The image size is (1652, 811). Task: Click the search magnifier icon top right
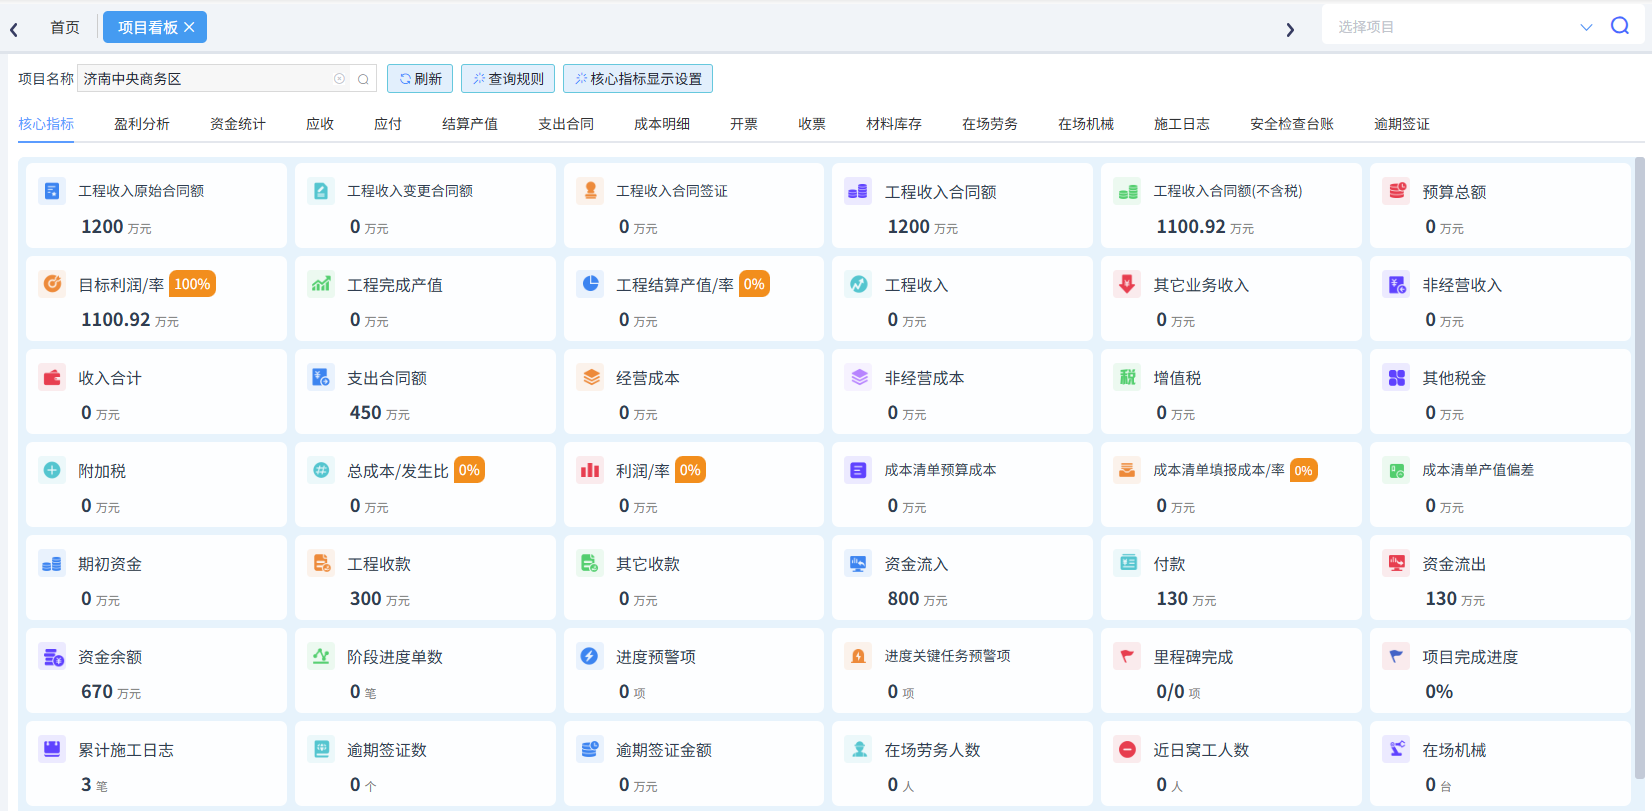(x=1620, y=26)
